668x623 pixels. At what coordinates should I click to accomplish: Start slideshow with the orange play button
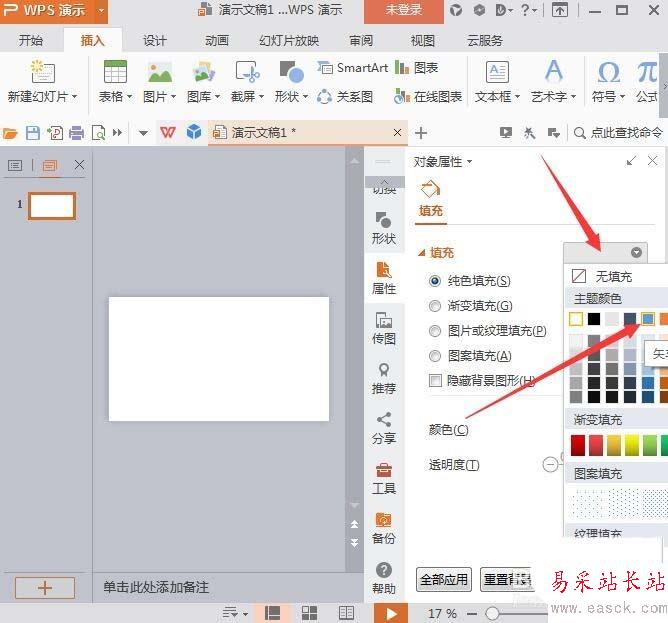coord(390,613)
